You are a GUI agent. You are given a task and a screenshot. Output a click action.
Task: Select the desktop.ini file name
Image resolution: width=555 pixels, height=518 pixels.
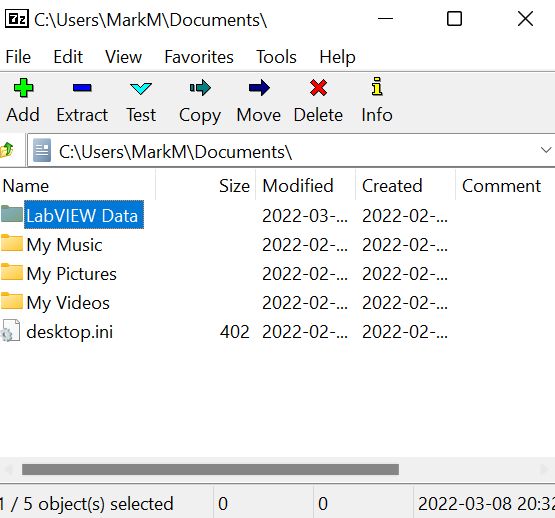(70, 332)
